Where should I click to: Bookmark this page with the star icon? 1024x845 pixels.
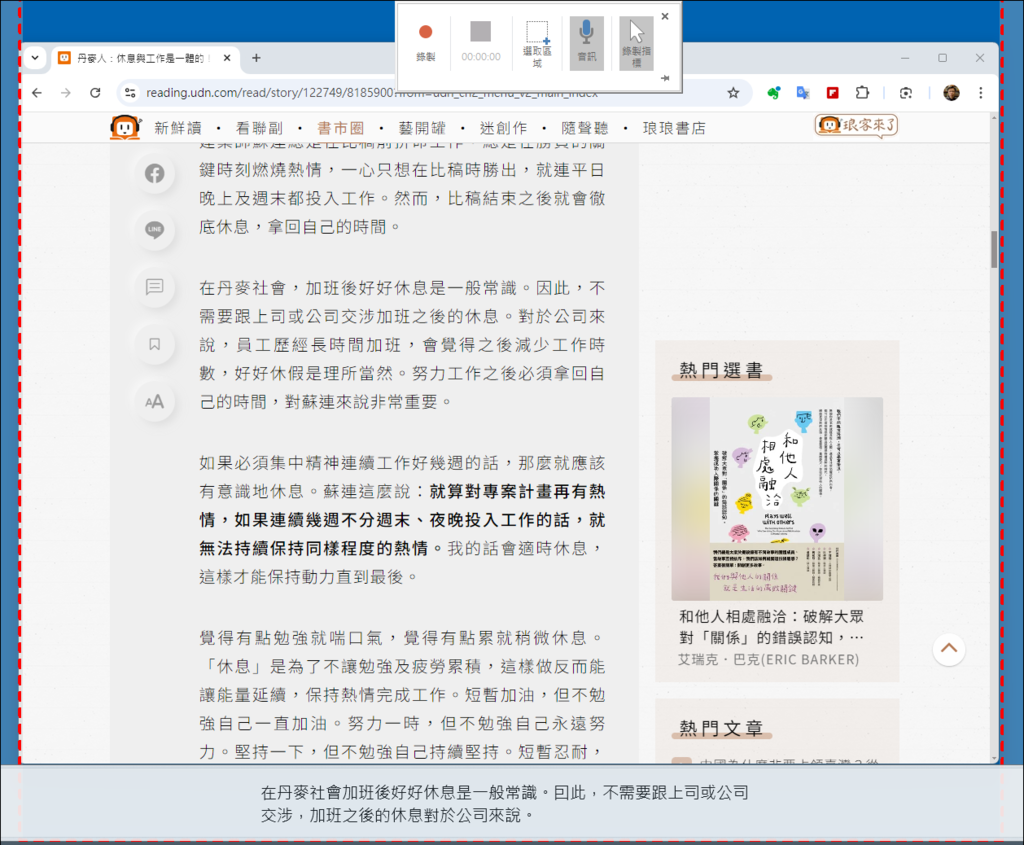733,93
